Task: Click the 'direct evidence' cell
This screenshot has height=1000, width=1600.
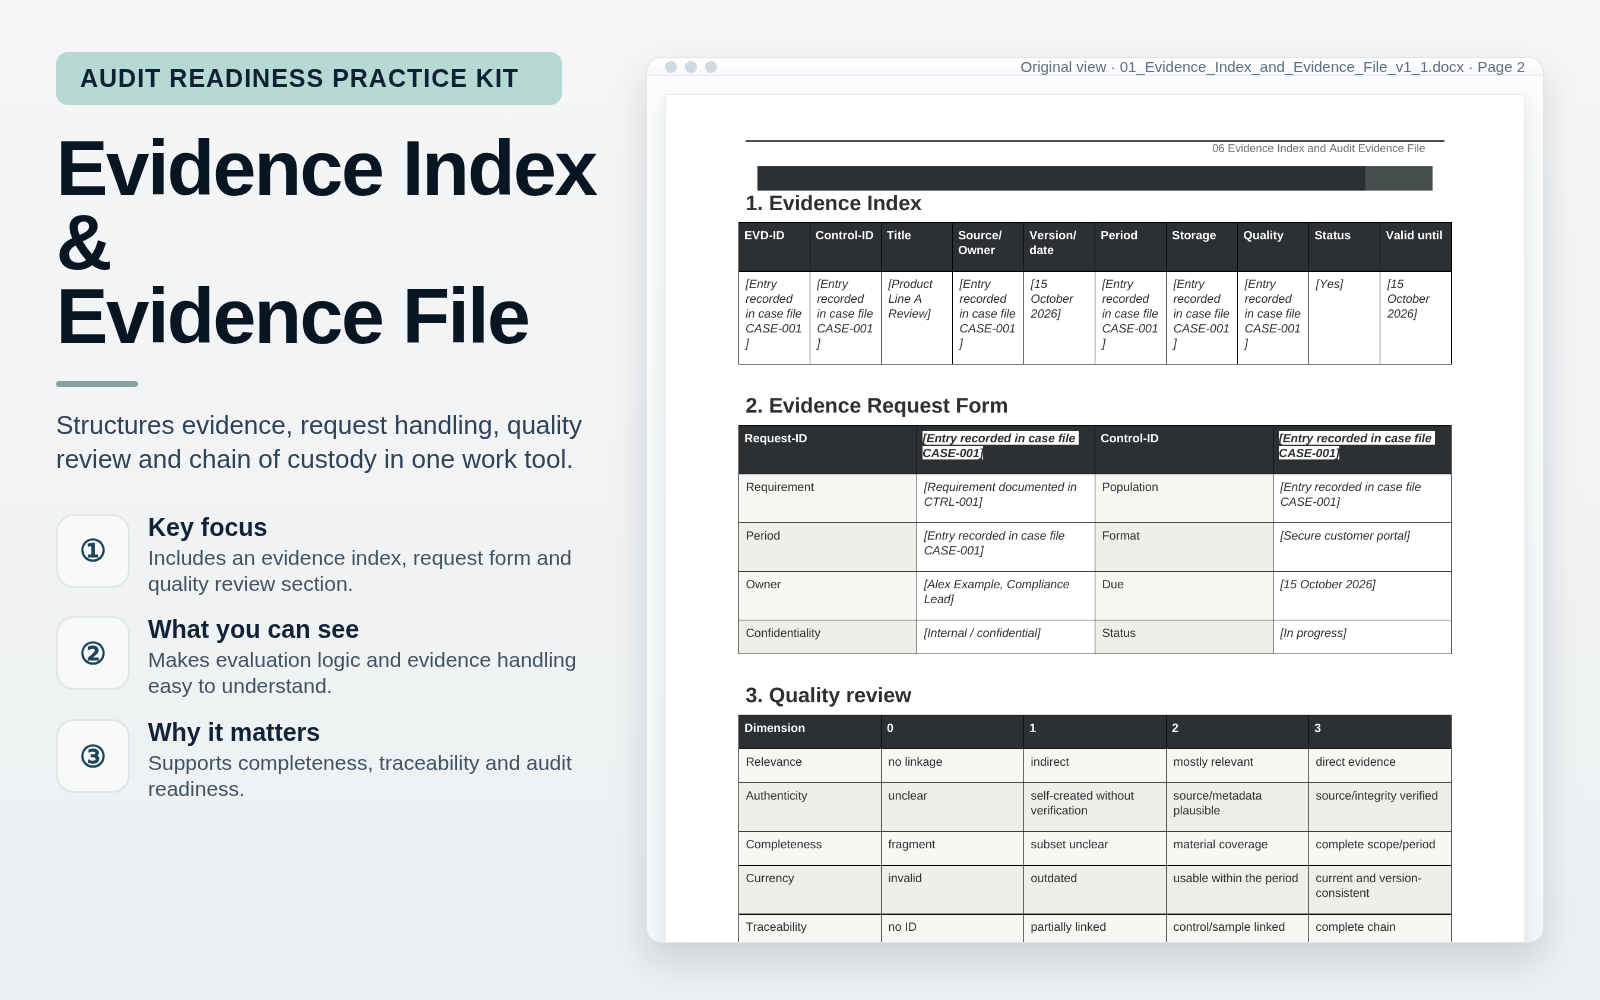Action: coord(1380,765)
